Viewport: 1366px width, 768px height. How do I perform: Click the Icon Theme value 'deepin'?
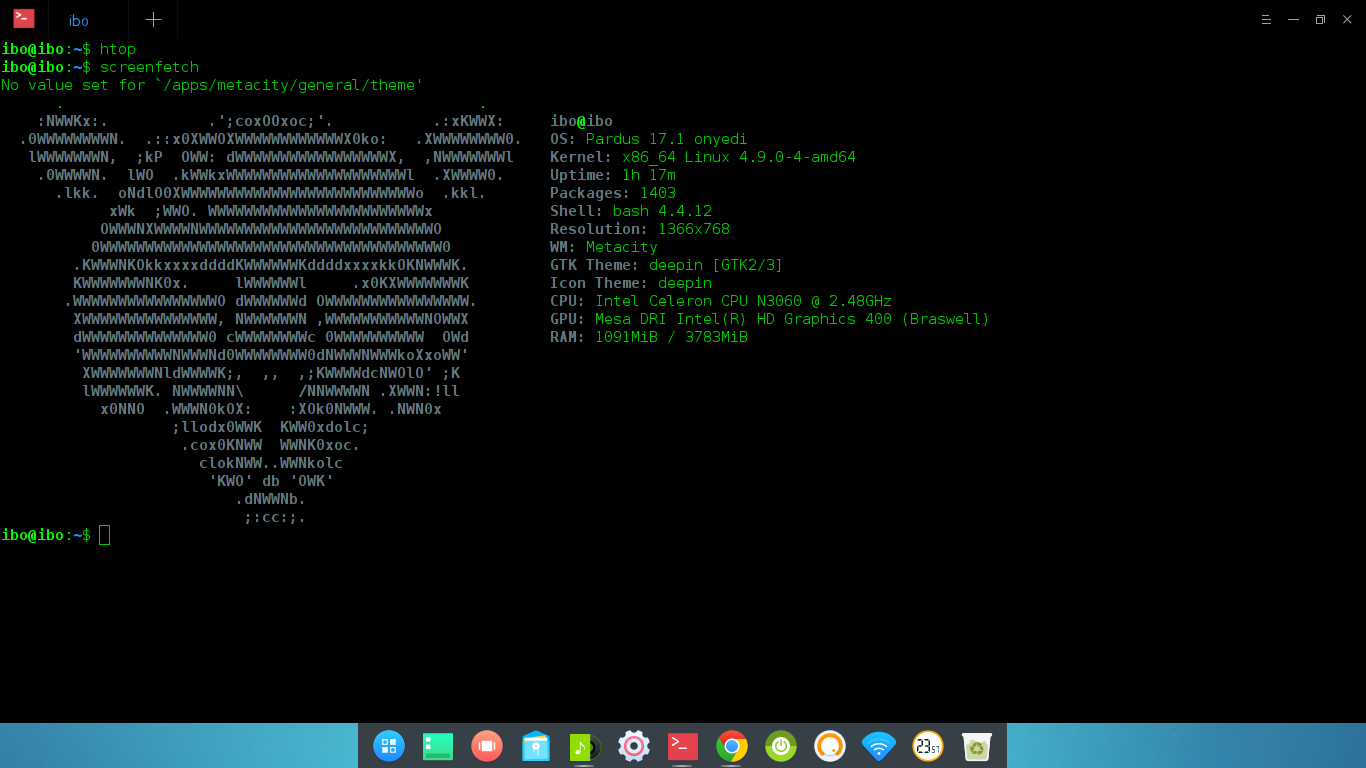[685, 283]
